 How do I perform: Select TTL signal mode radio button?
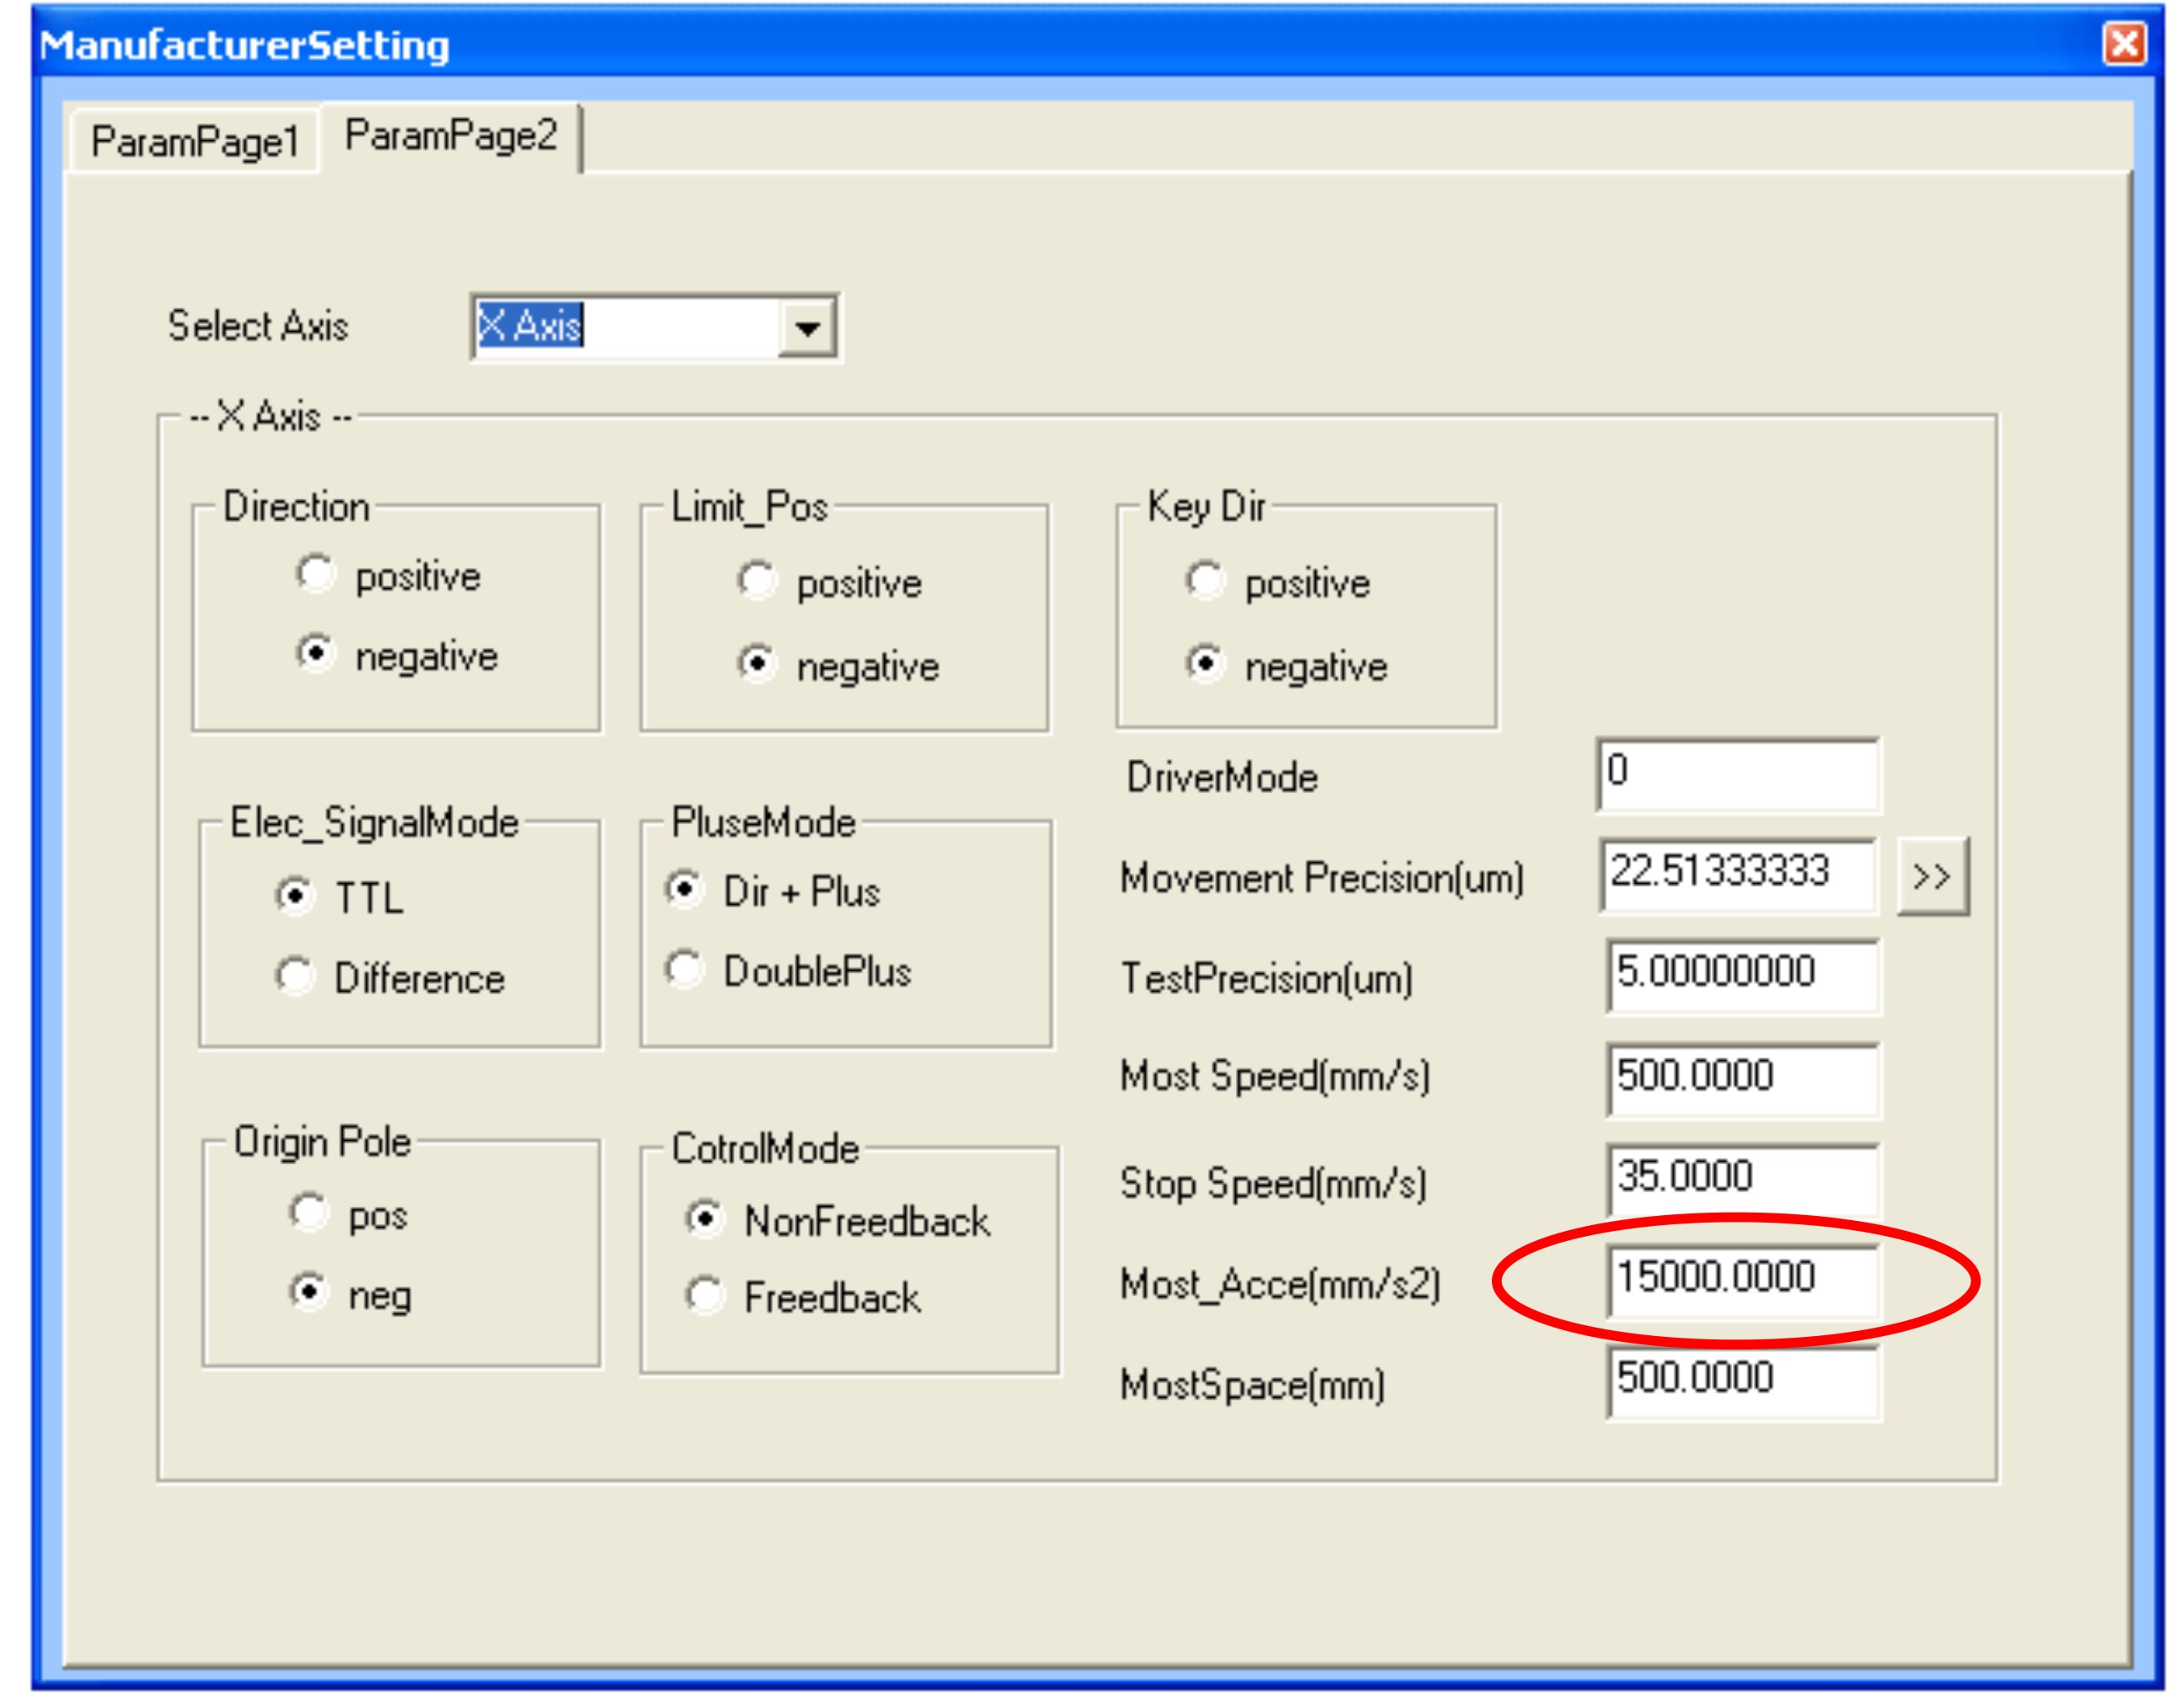coord(295,895)
